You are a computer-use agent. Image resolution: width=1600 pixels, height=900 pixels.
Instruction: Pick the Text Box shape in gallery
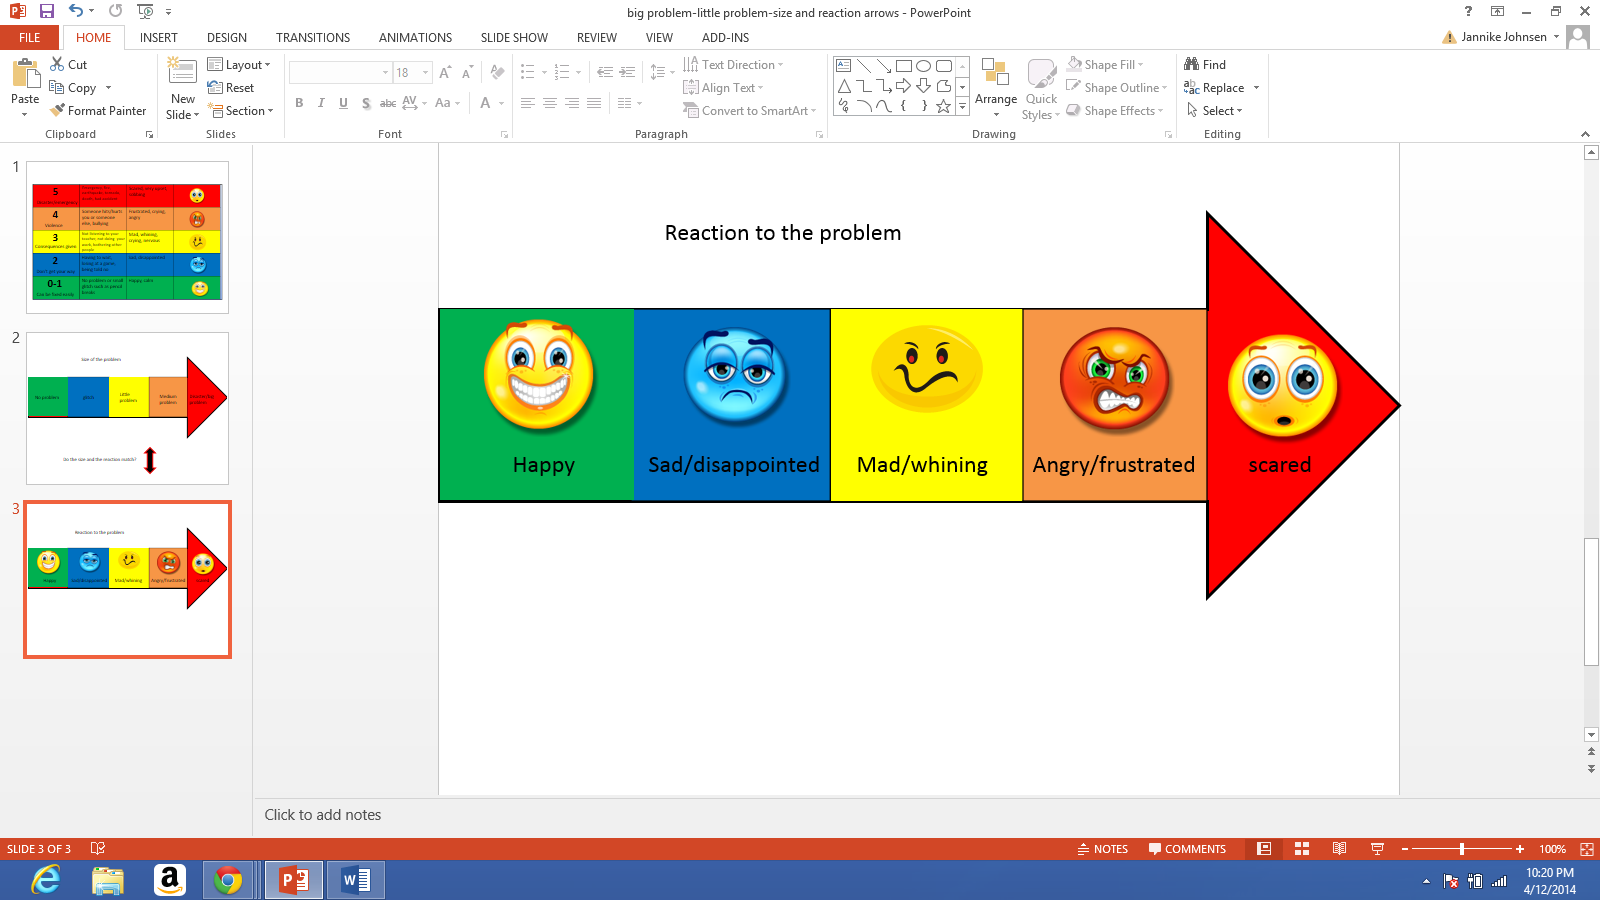(x=844, y=66)
